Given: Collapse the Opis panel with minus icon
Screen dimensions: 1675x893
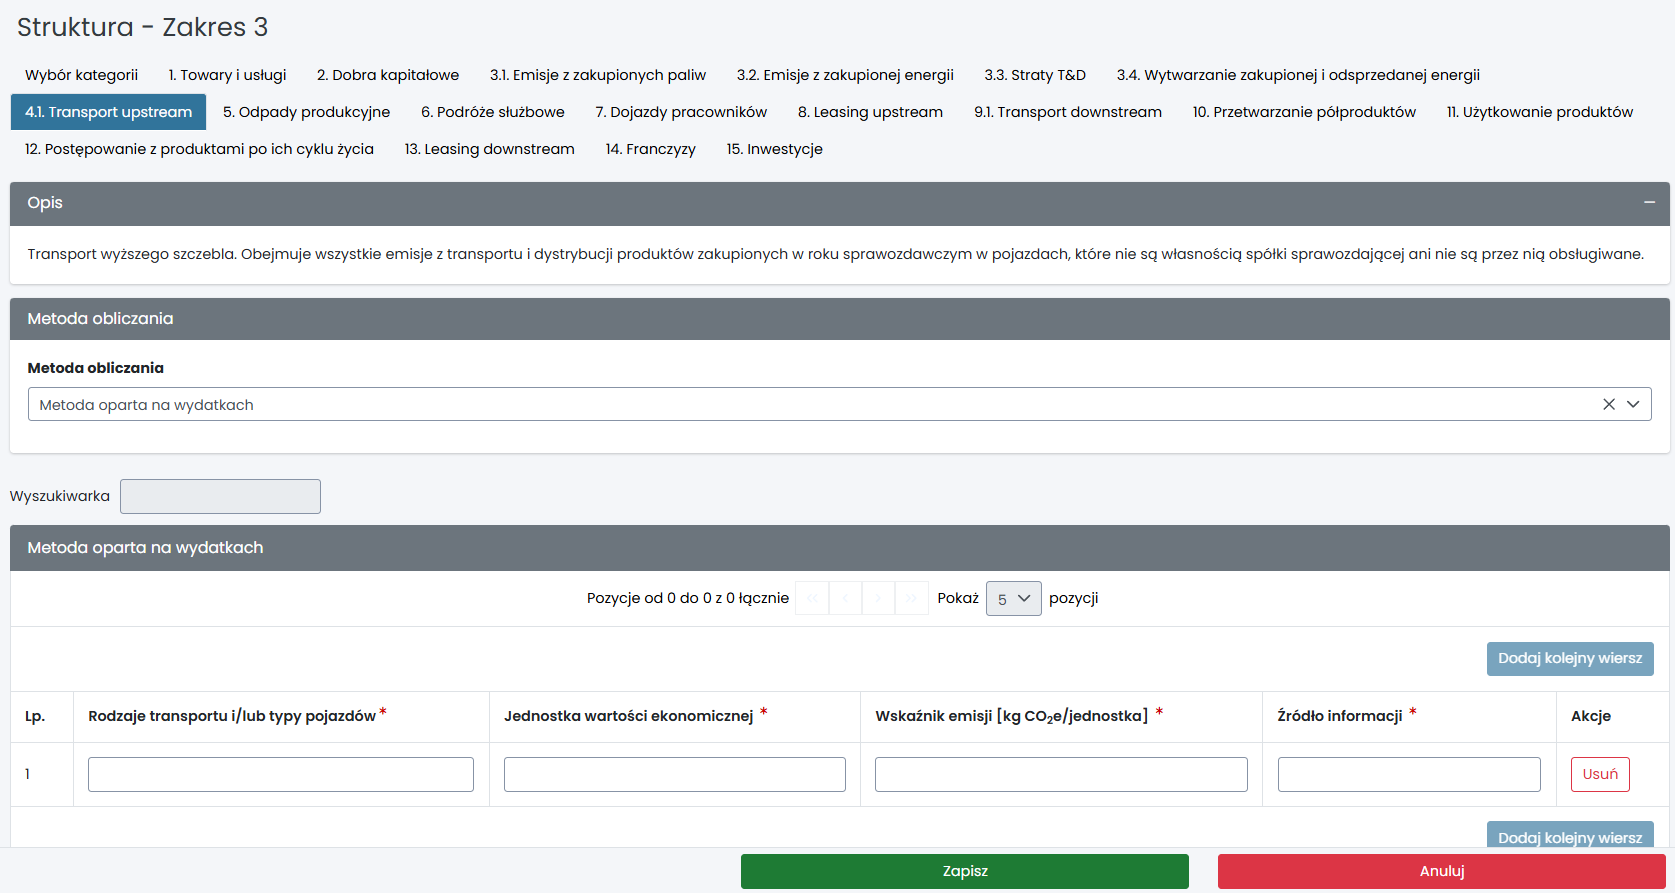Looking at the screenshot, I should click(1649, 203).
